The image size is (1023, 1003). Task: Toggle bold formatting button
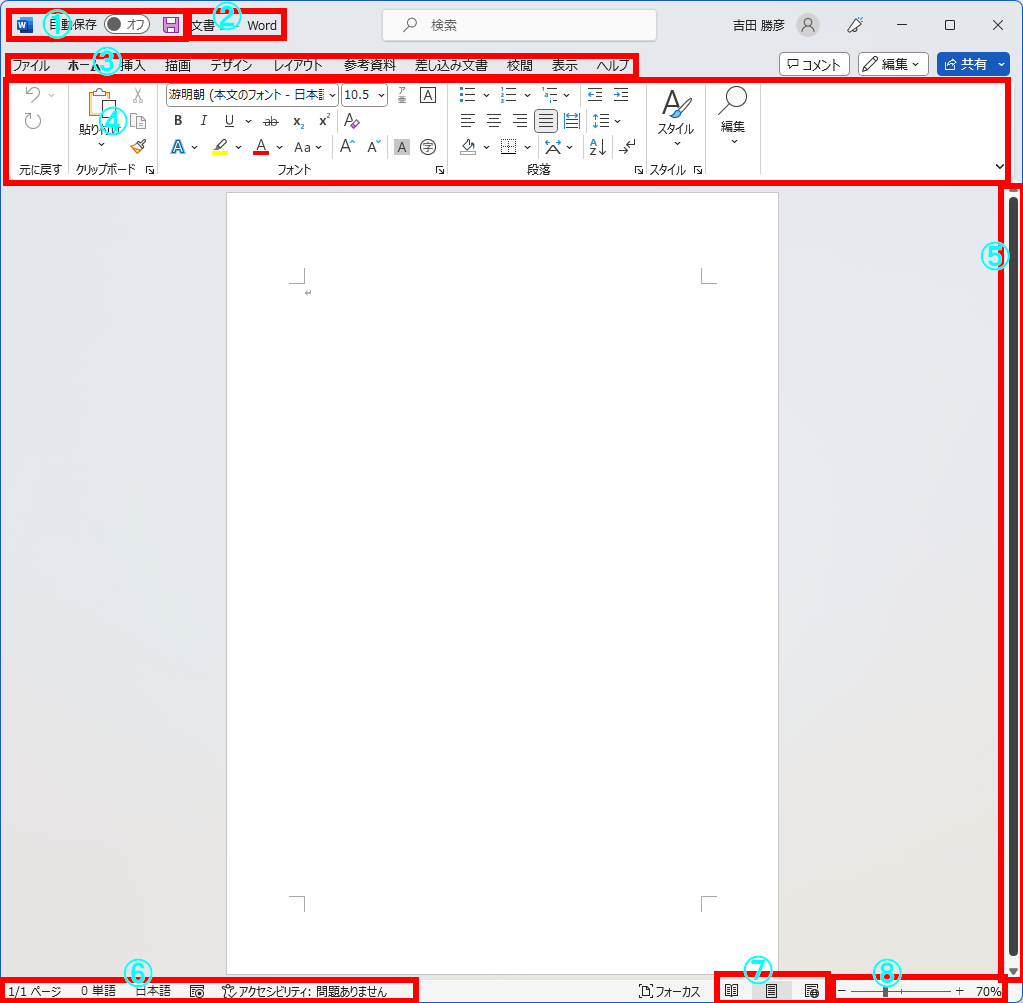[178, 121]
